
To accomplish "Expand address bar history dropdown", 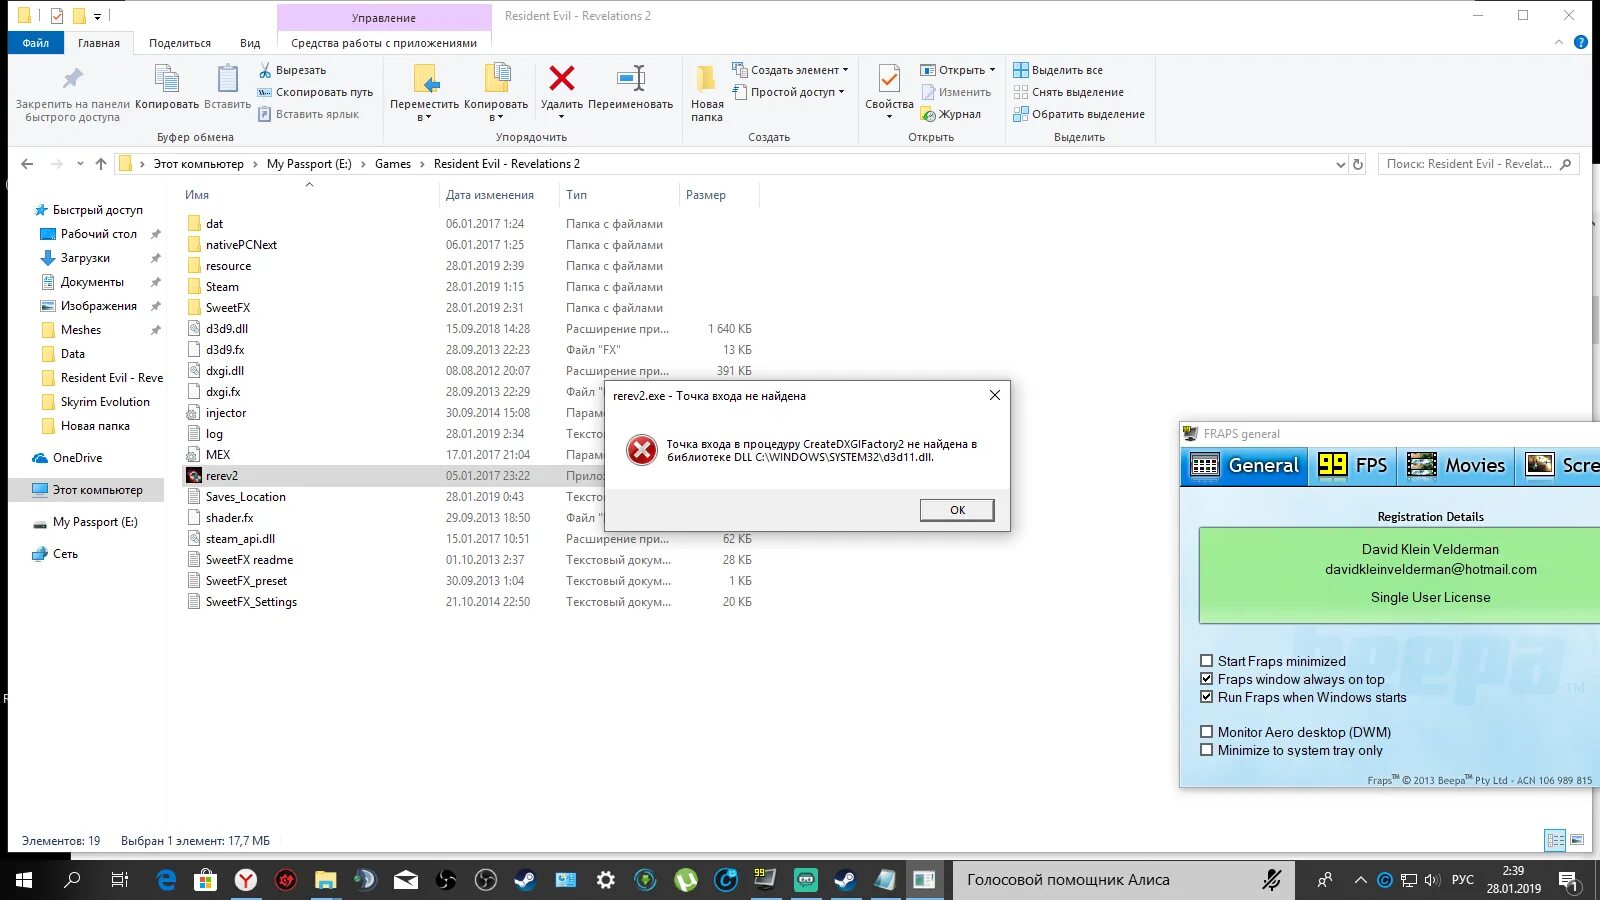I will [1340, 164].
